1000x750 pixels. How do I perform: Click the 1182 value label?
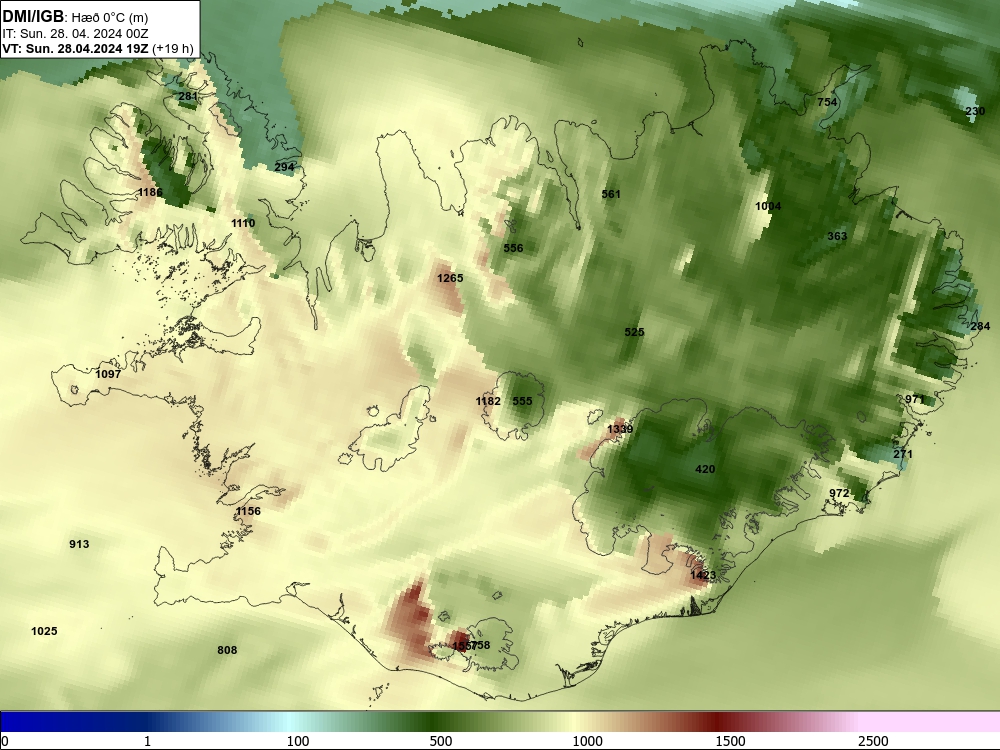(488, 401)
